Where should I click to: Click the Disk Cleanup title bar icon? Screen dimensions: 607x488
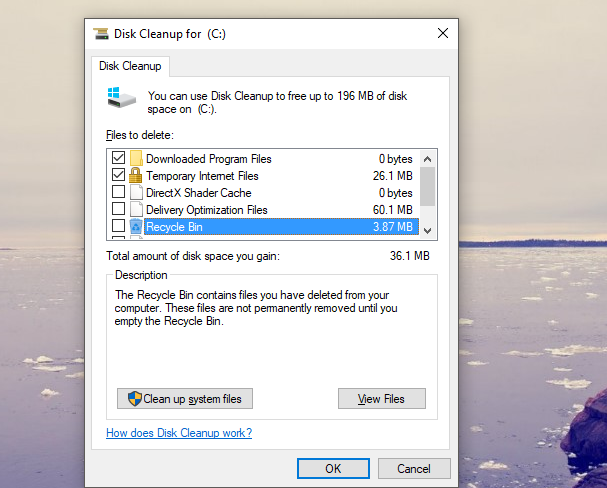point(101,34)
